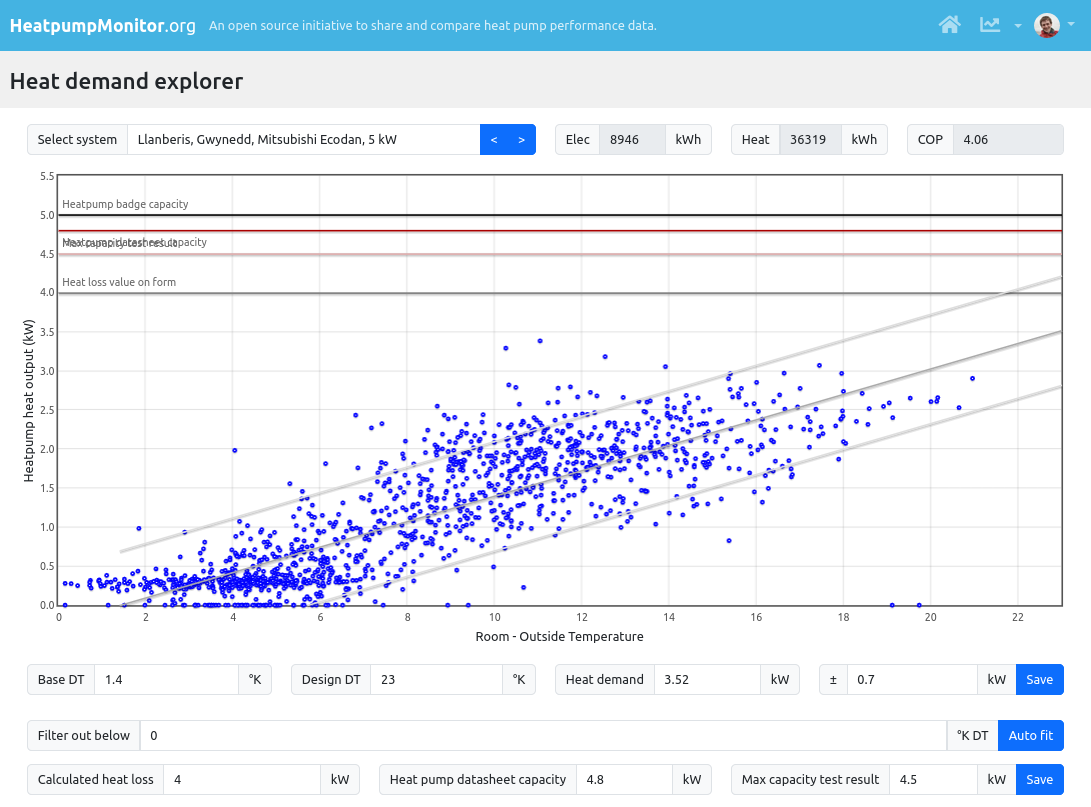Edit the Calculated heat loss field
This screenshot has width=1091, height=807.
coord(242,780)
